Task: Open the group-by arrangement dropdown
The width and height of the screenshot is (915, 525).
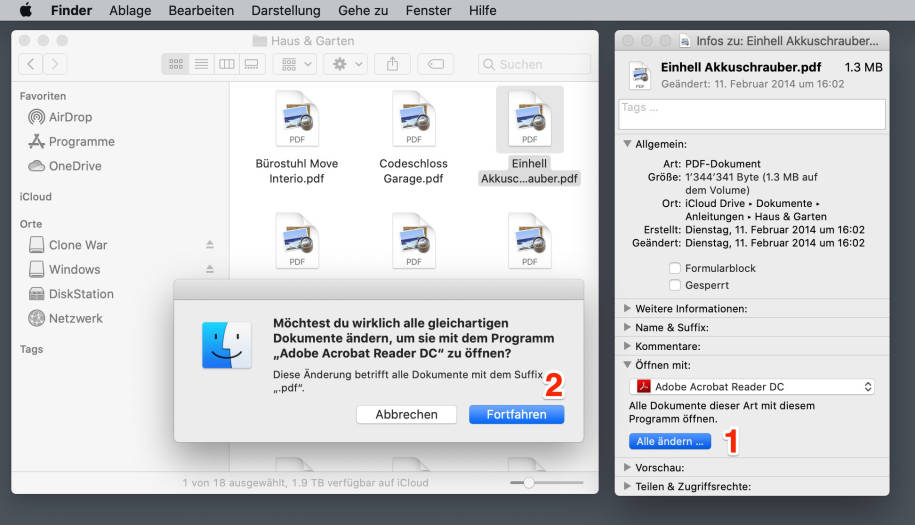Action: (296, 64)
